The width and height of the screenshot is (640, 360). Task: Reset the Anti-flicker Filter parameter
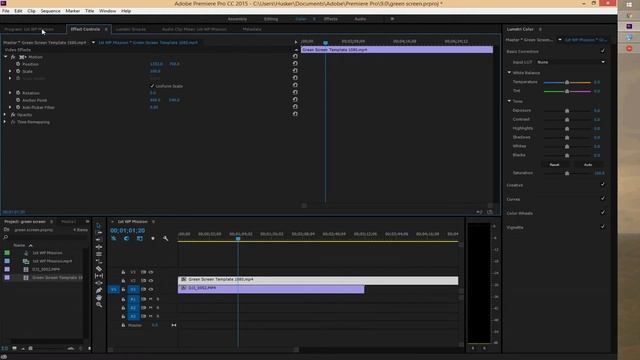pyautogui.click(x=295, y=107)
